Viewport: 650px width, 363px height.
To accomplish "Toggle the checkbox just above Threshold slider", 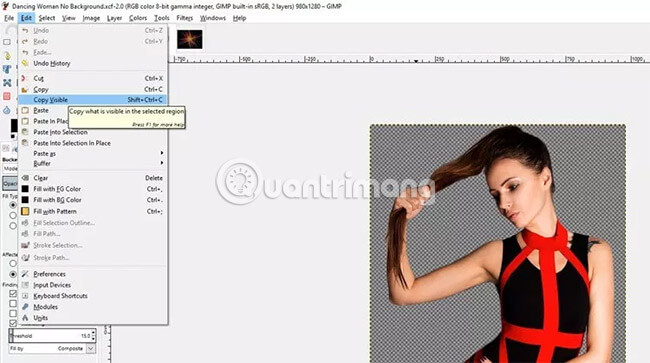I will 13,323.
